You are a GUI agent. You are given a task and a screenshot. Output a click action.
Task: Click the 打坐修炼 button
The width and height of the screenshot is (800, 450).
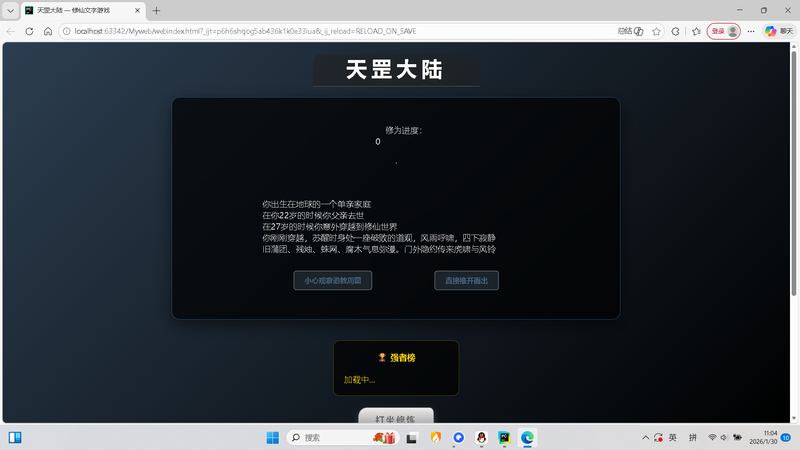point(396,416)
